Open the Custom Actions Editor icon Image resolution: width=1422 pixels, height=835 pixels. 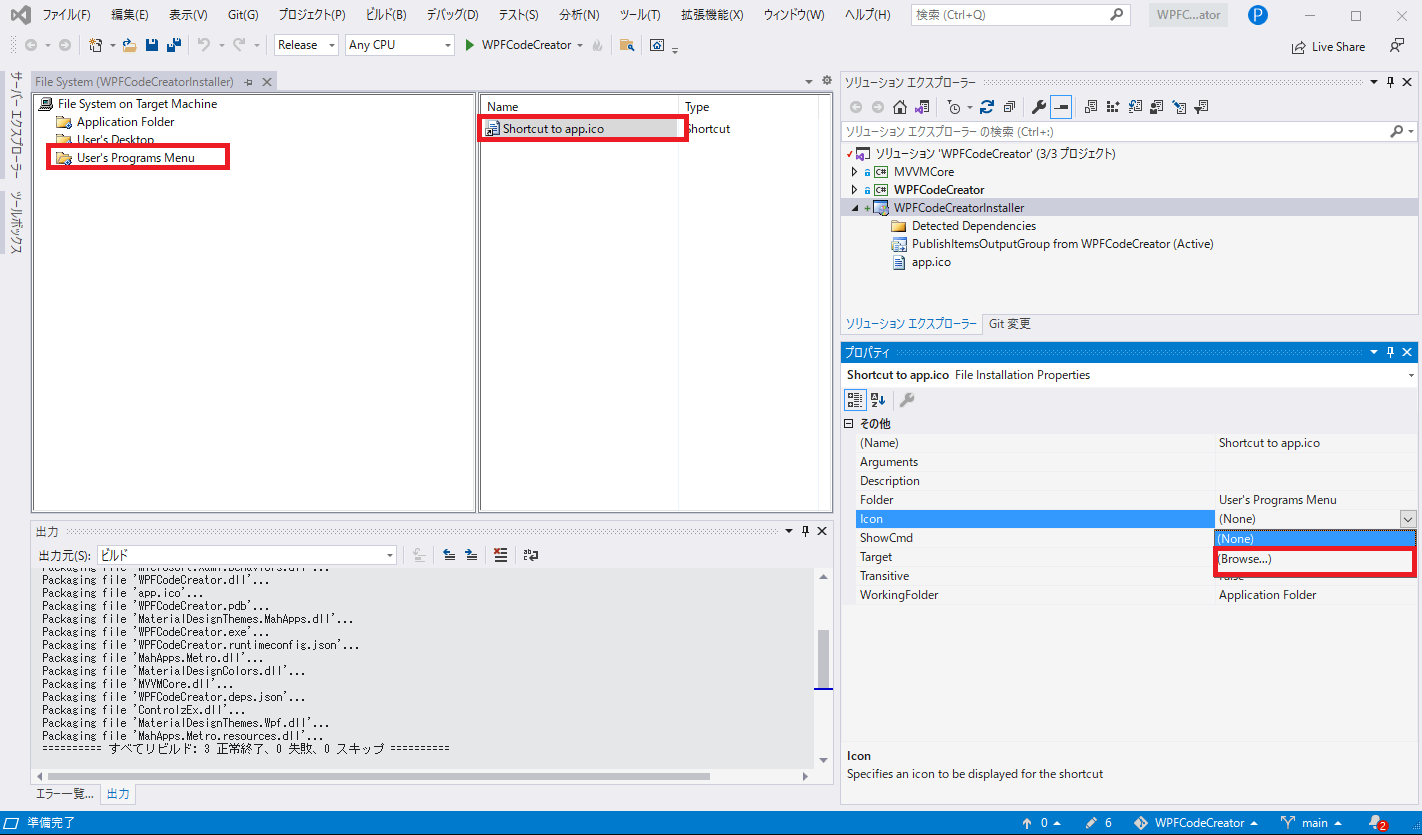(x=1179, y=107)
